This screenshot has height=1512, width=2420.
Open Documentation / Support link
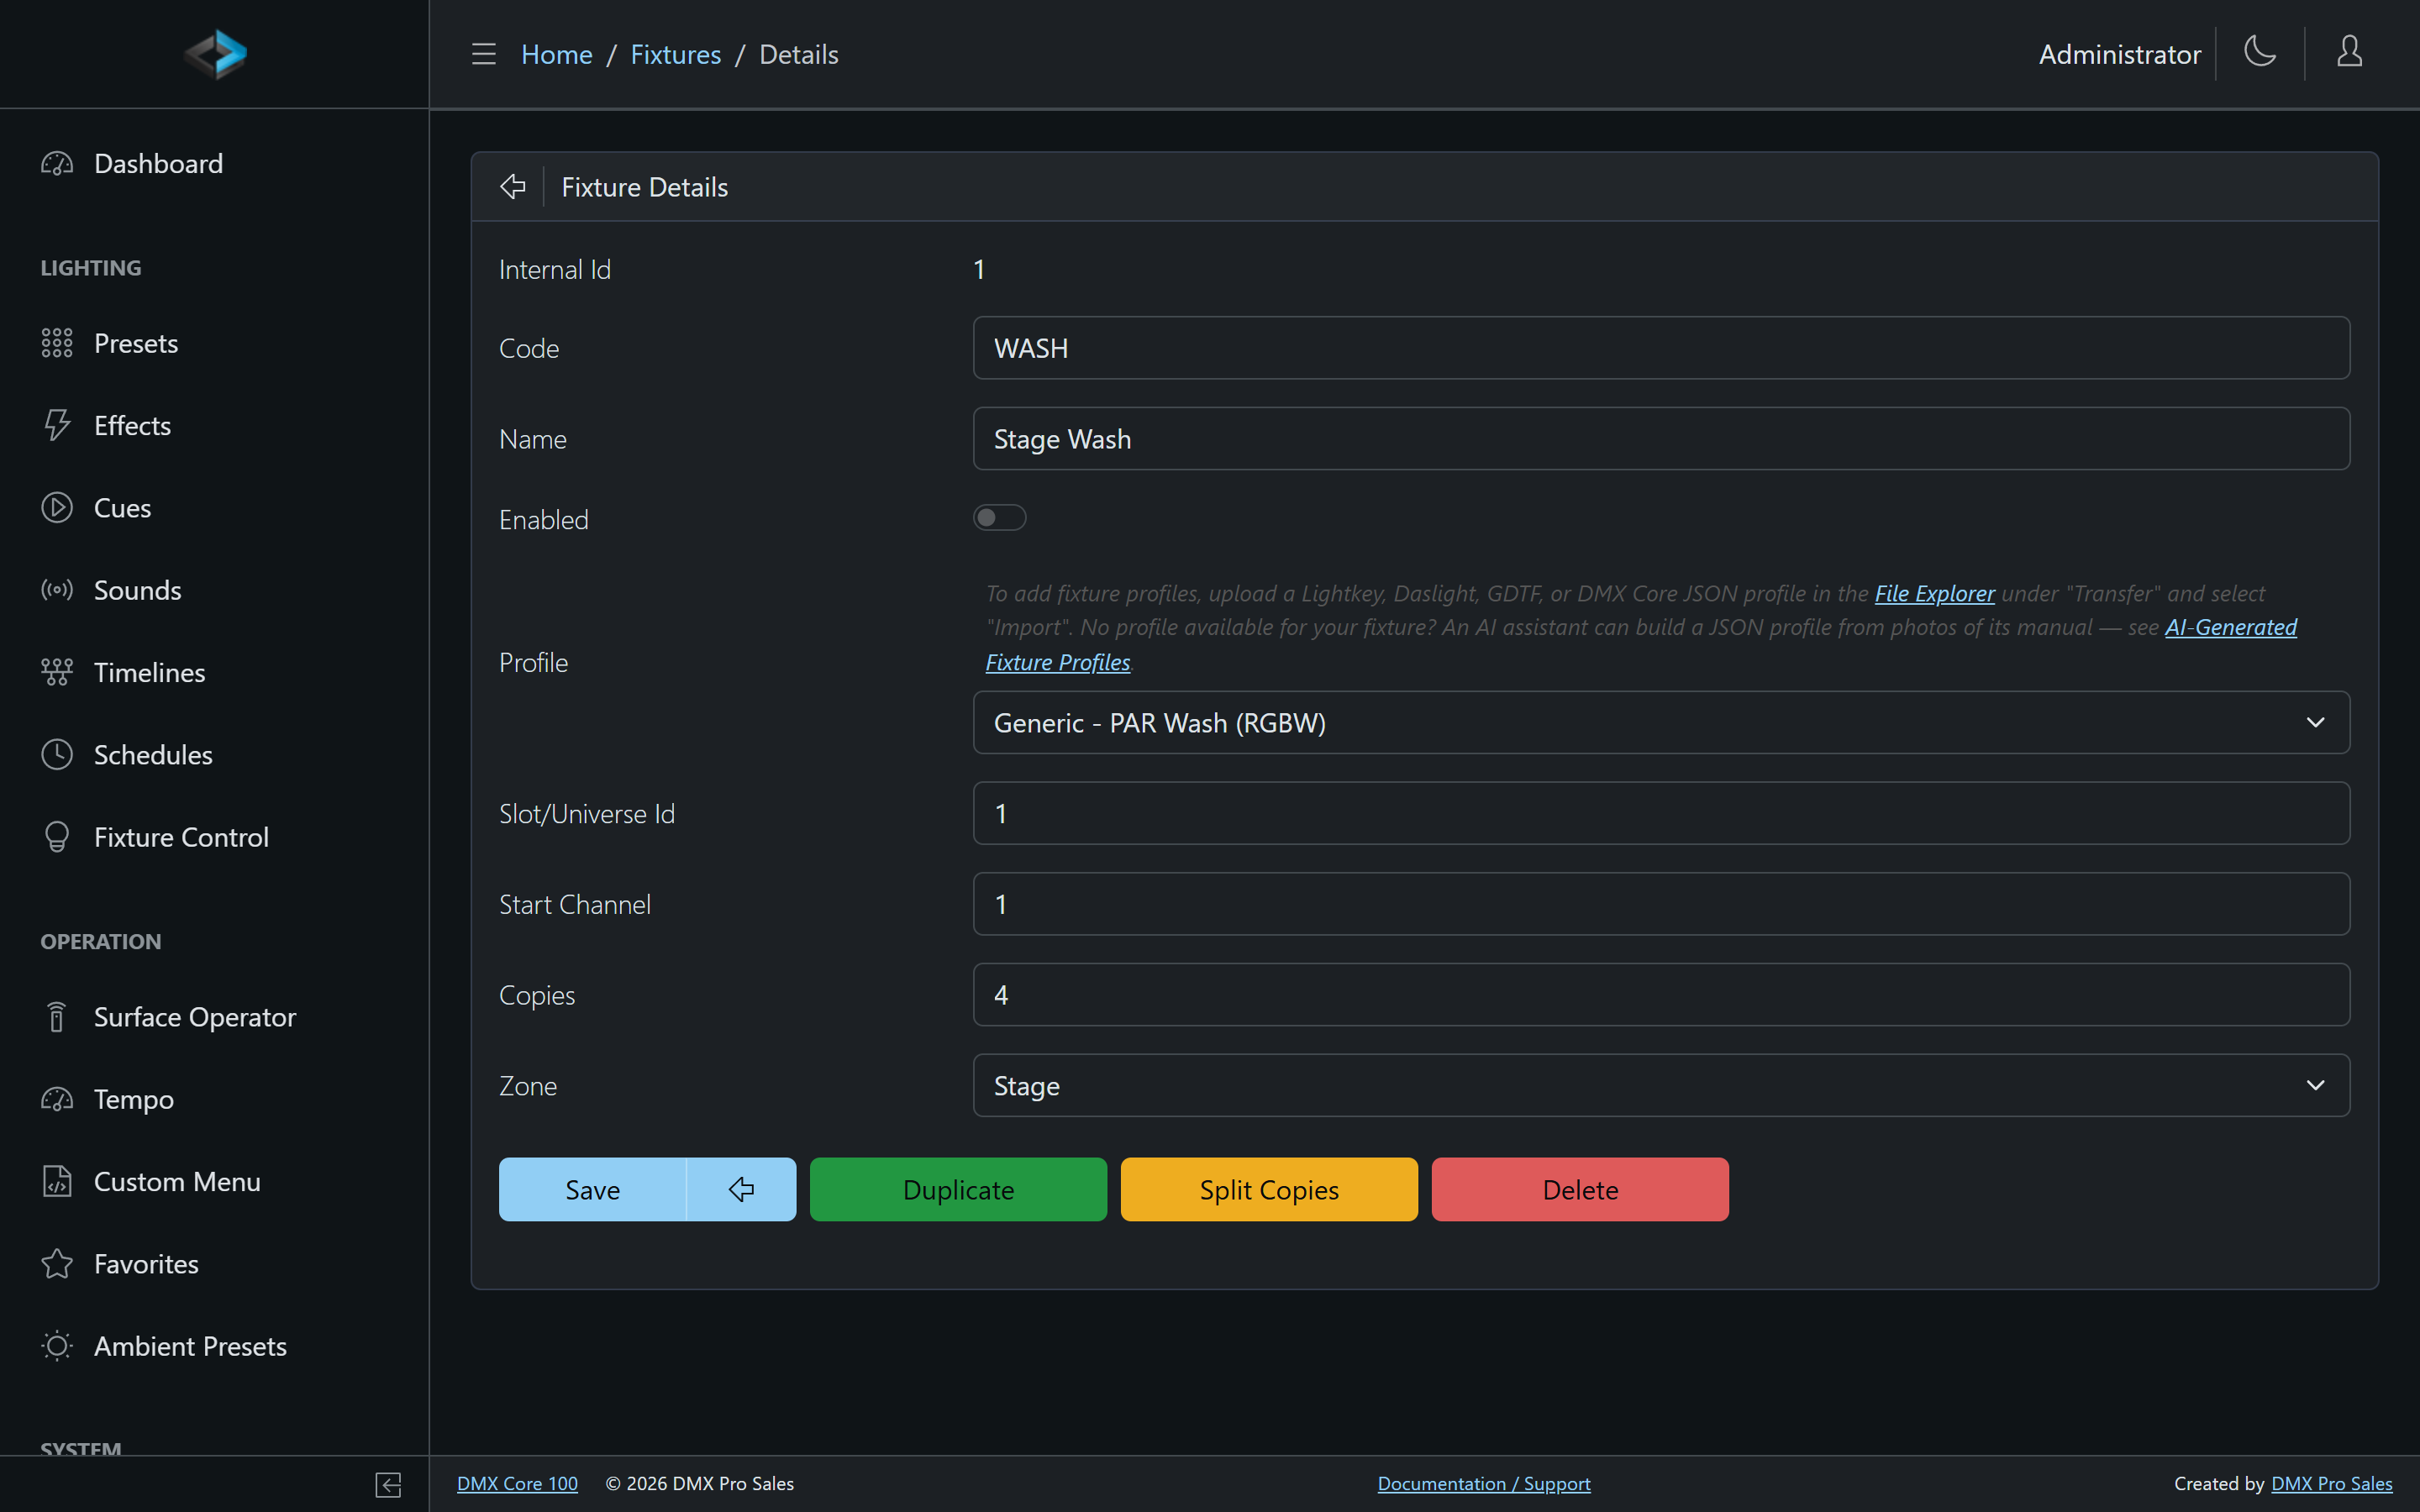tap(1484, 1484)
